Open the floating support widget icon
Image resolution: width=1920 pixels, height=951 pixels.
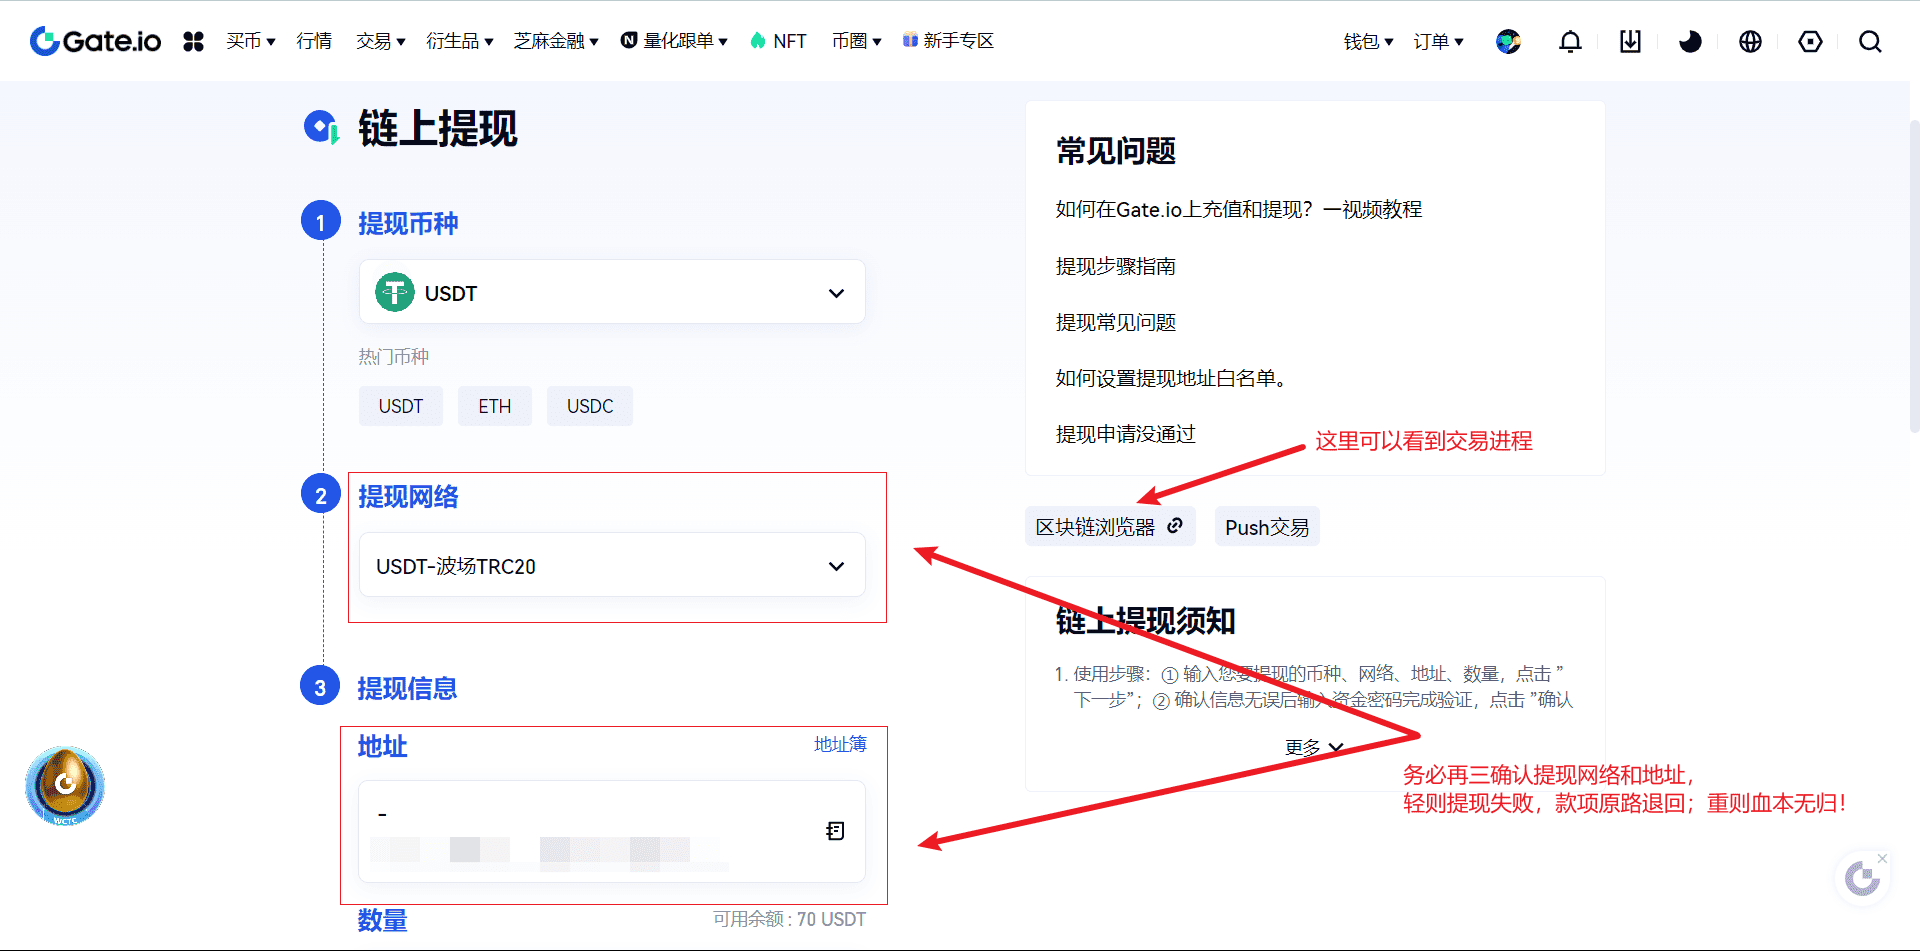tap(1861, 879)
